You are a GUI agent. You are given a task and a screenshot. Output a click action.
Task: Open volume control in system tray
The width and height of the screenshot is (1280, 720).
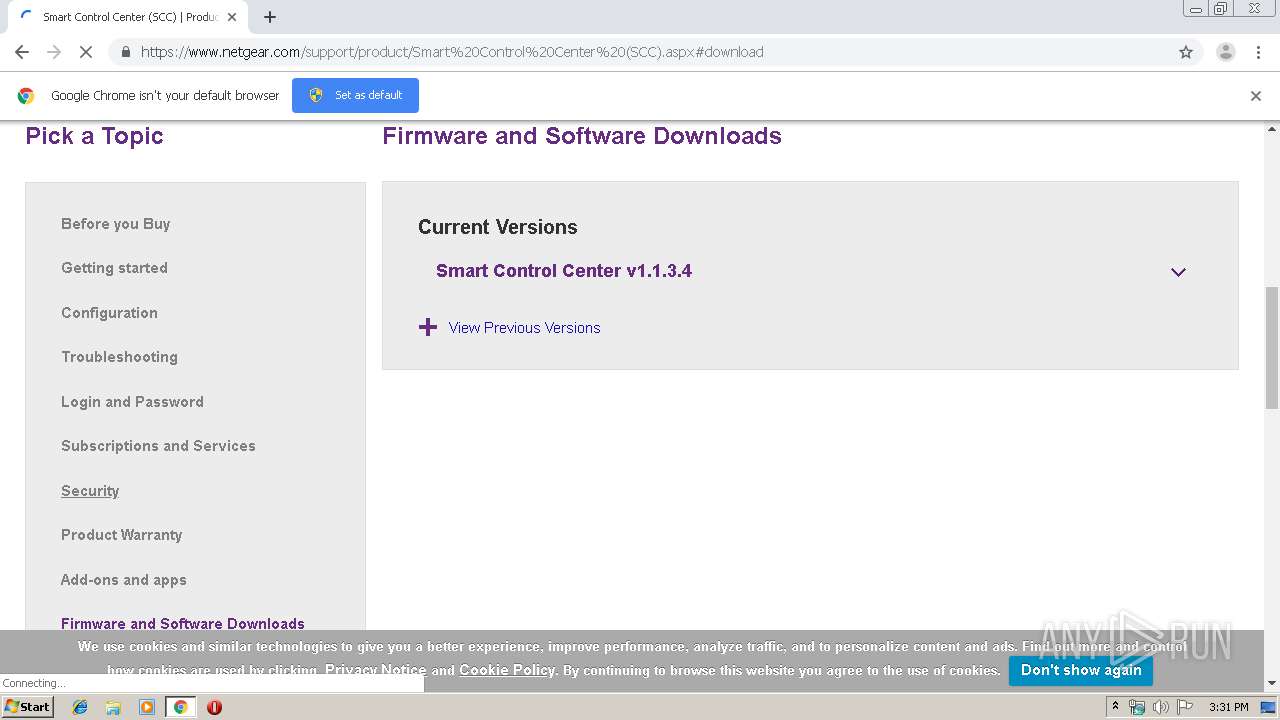tap(1160, 707)
